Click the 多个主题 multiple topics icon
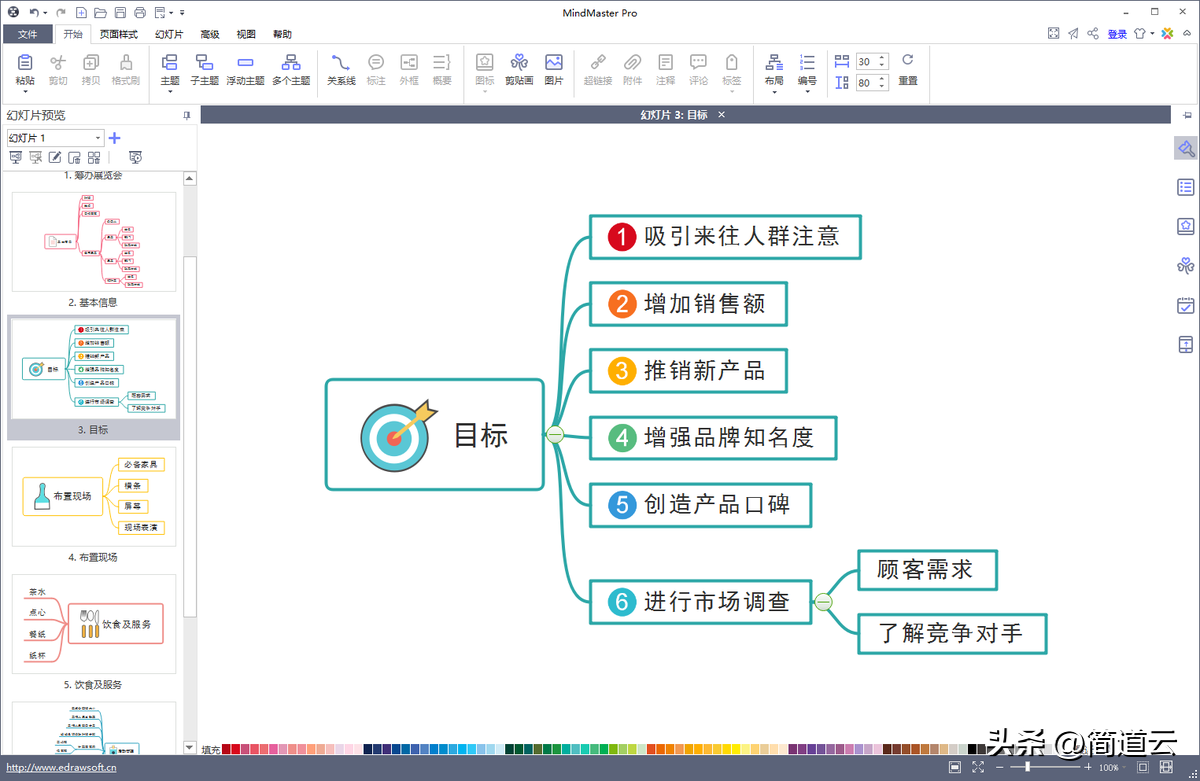Image resolution: width=1200 pixels, height=781 pixels. point(291,68)
